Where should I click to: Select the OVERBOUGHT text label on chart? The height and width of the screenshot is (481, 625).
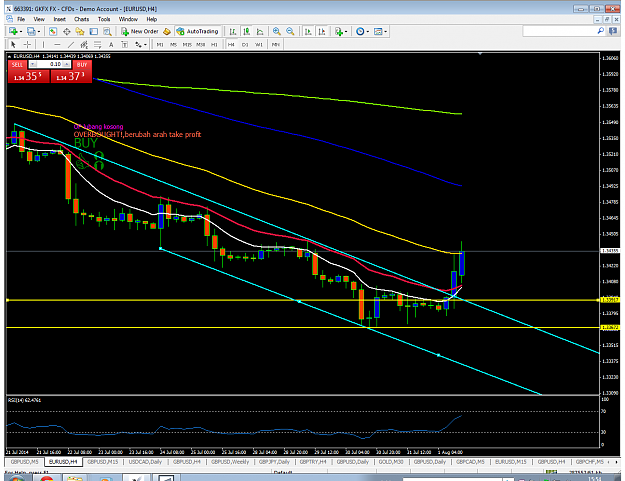point(137,135)
